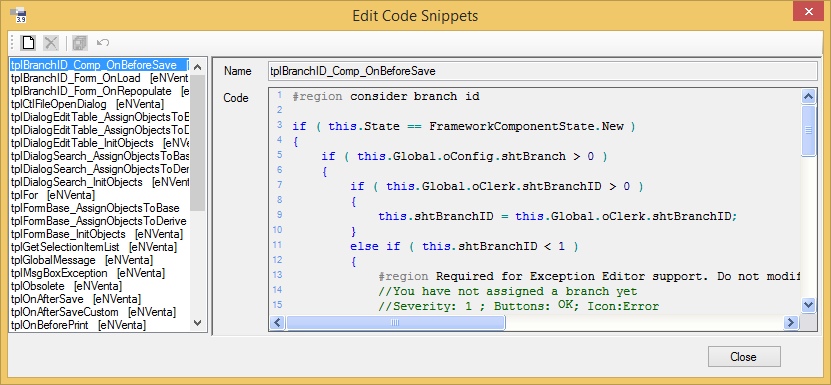Viewport: 831px width, 385px height.
Task: Click the Delete snippet X icon
Action: point(51,42)
